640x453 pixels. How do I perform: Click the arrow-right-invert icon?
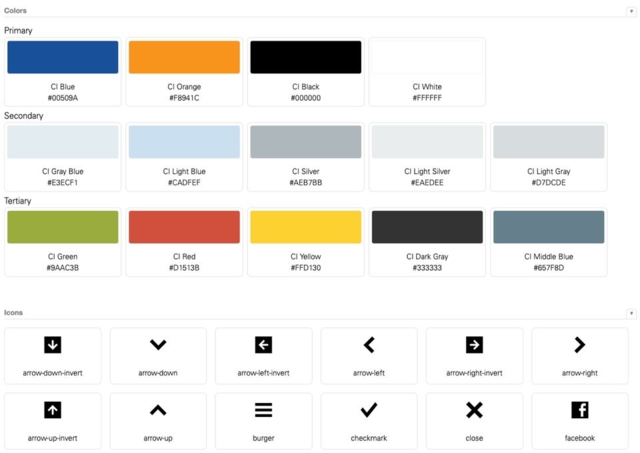(x=474, y=345)
